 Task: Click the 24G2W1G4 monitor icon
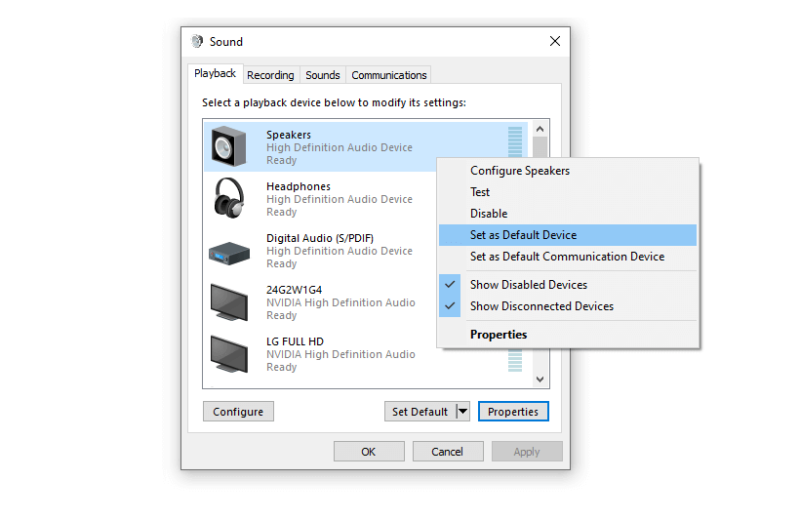[x=229, y=302]
